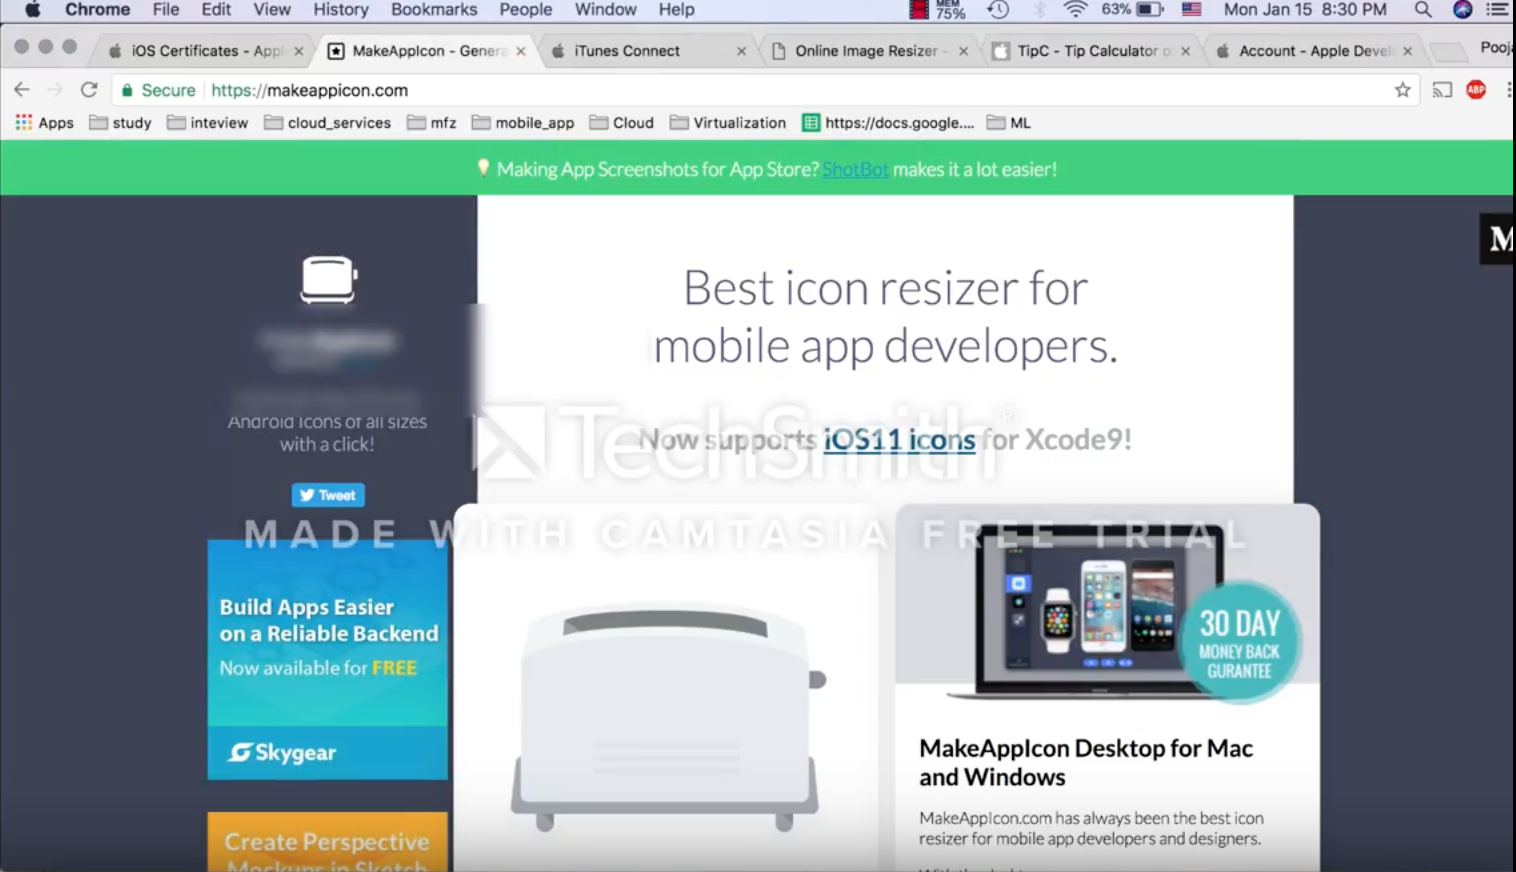Click the Mac account avatar icon in menu bar
This screenshot has width=1516, height=872.
1462,10
